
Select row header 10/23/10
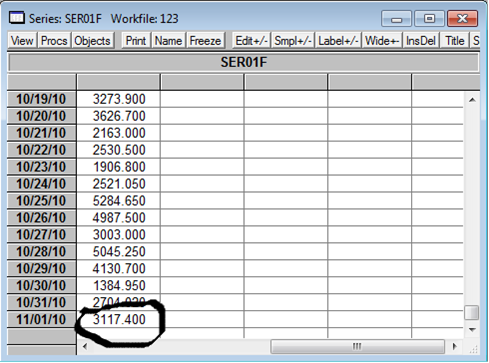[x=42, y=167]
